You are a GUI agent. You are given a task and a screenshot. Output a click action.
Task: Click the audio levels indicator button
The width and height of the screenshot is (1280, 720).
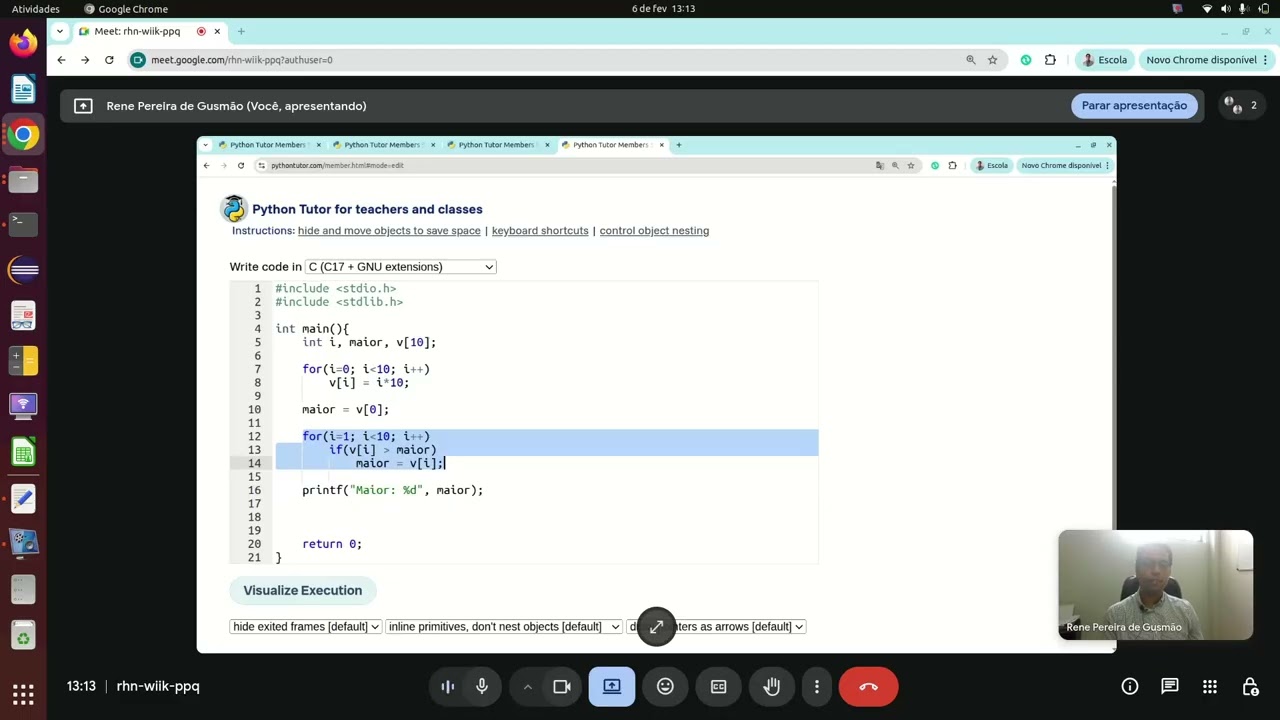[448, 686]
